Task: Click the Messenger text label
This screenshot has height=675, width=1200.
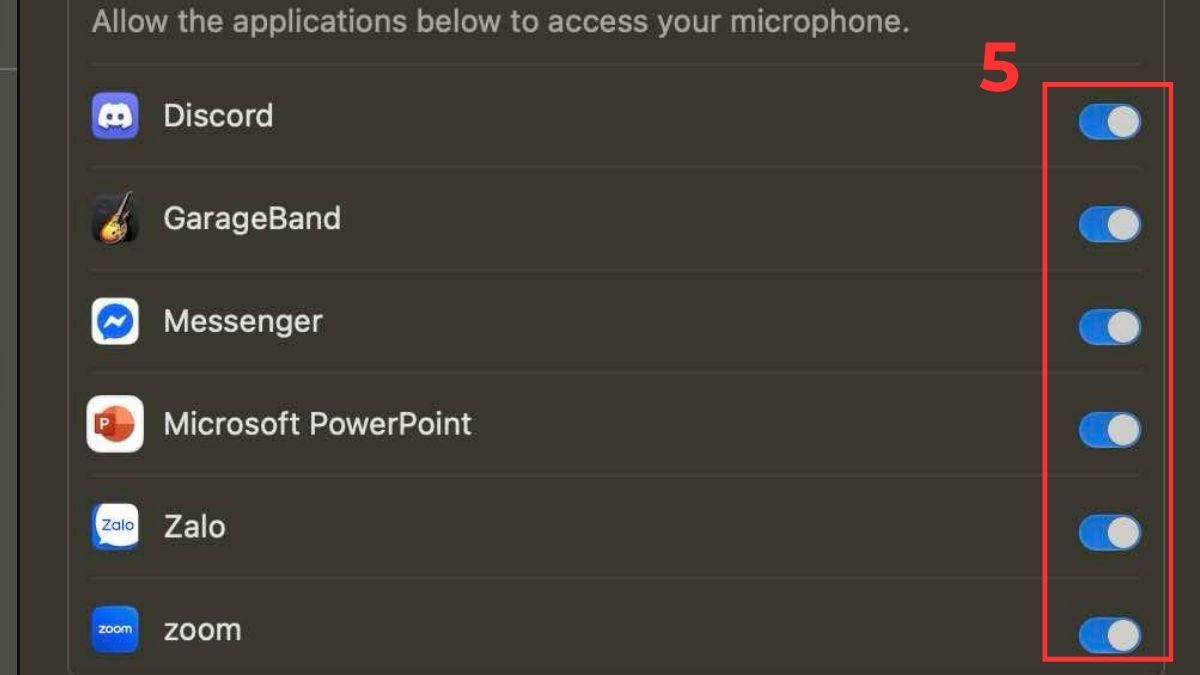Action: pyautogui.click(x=243, y=322)
